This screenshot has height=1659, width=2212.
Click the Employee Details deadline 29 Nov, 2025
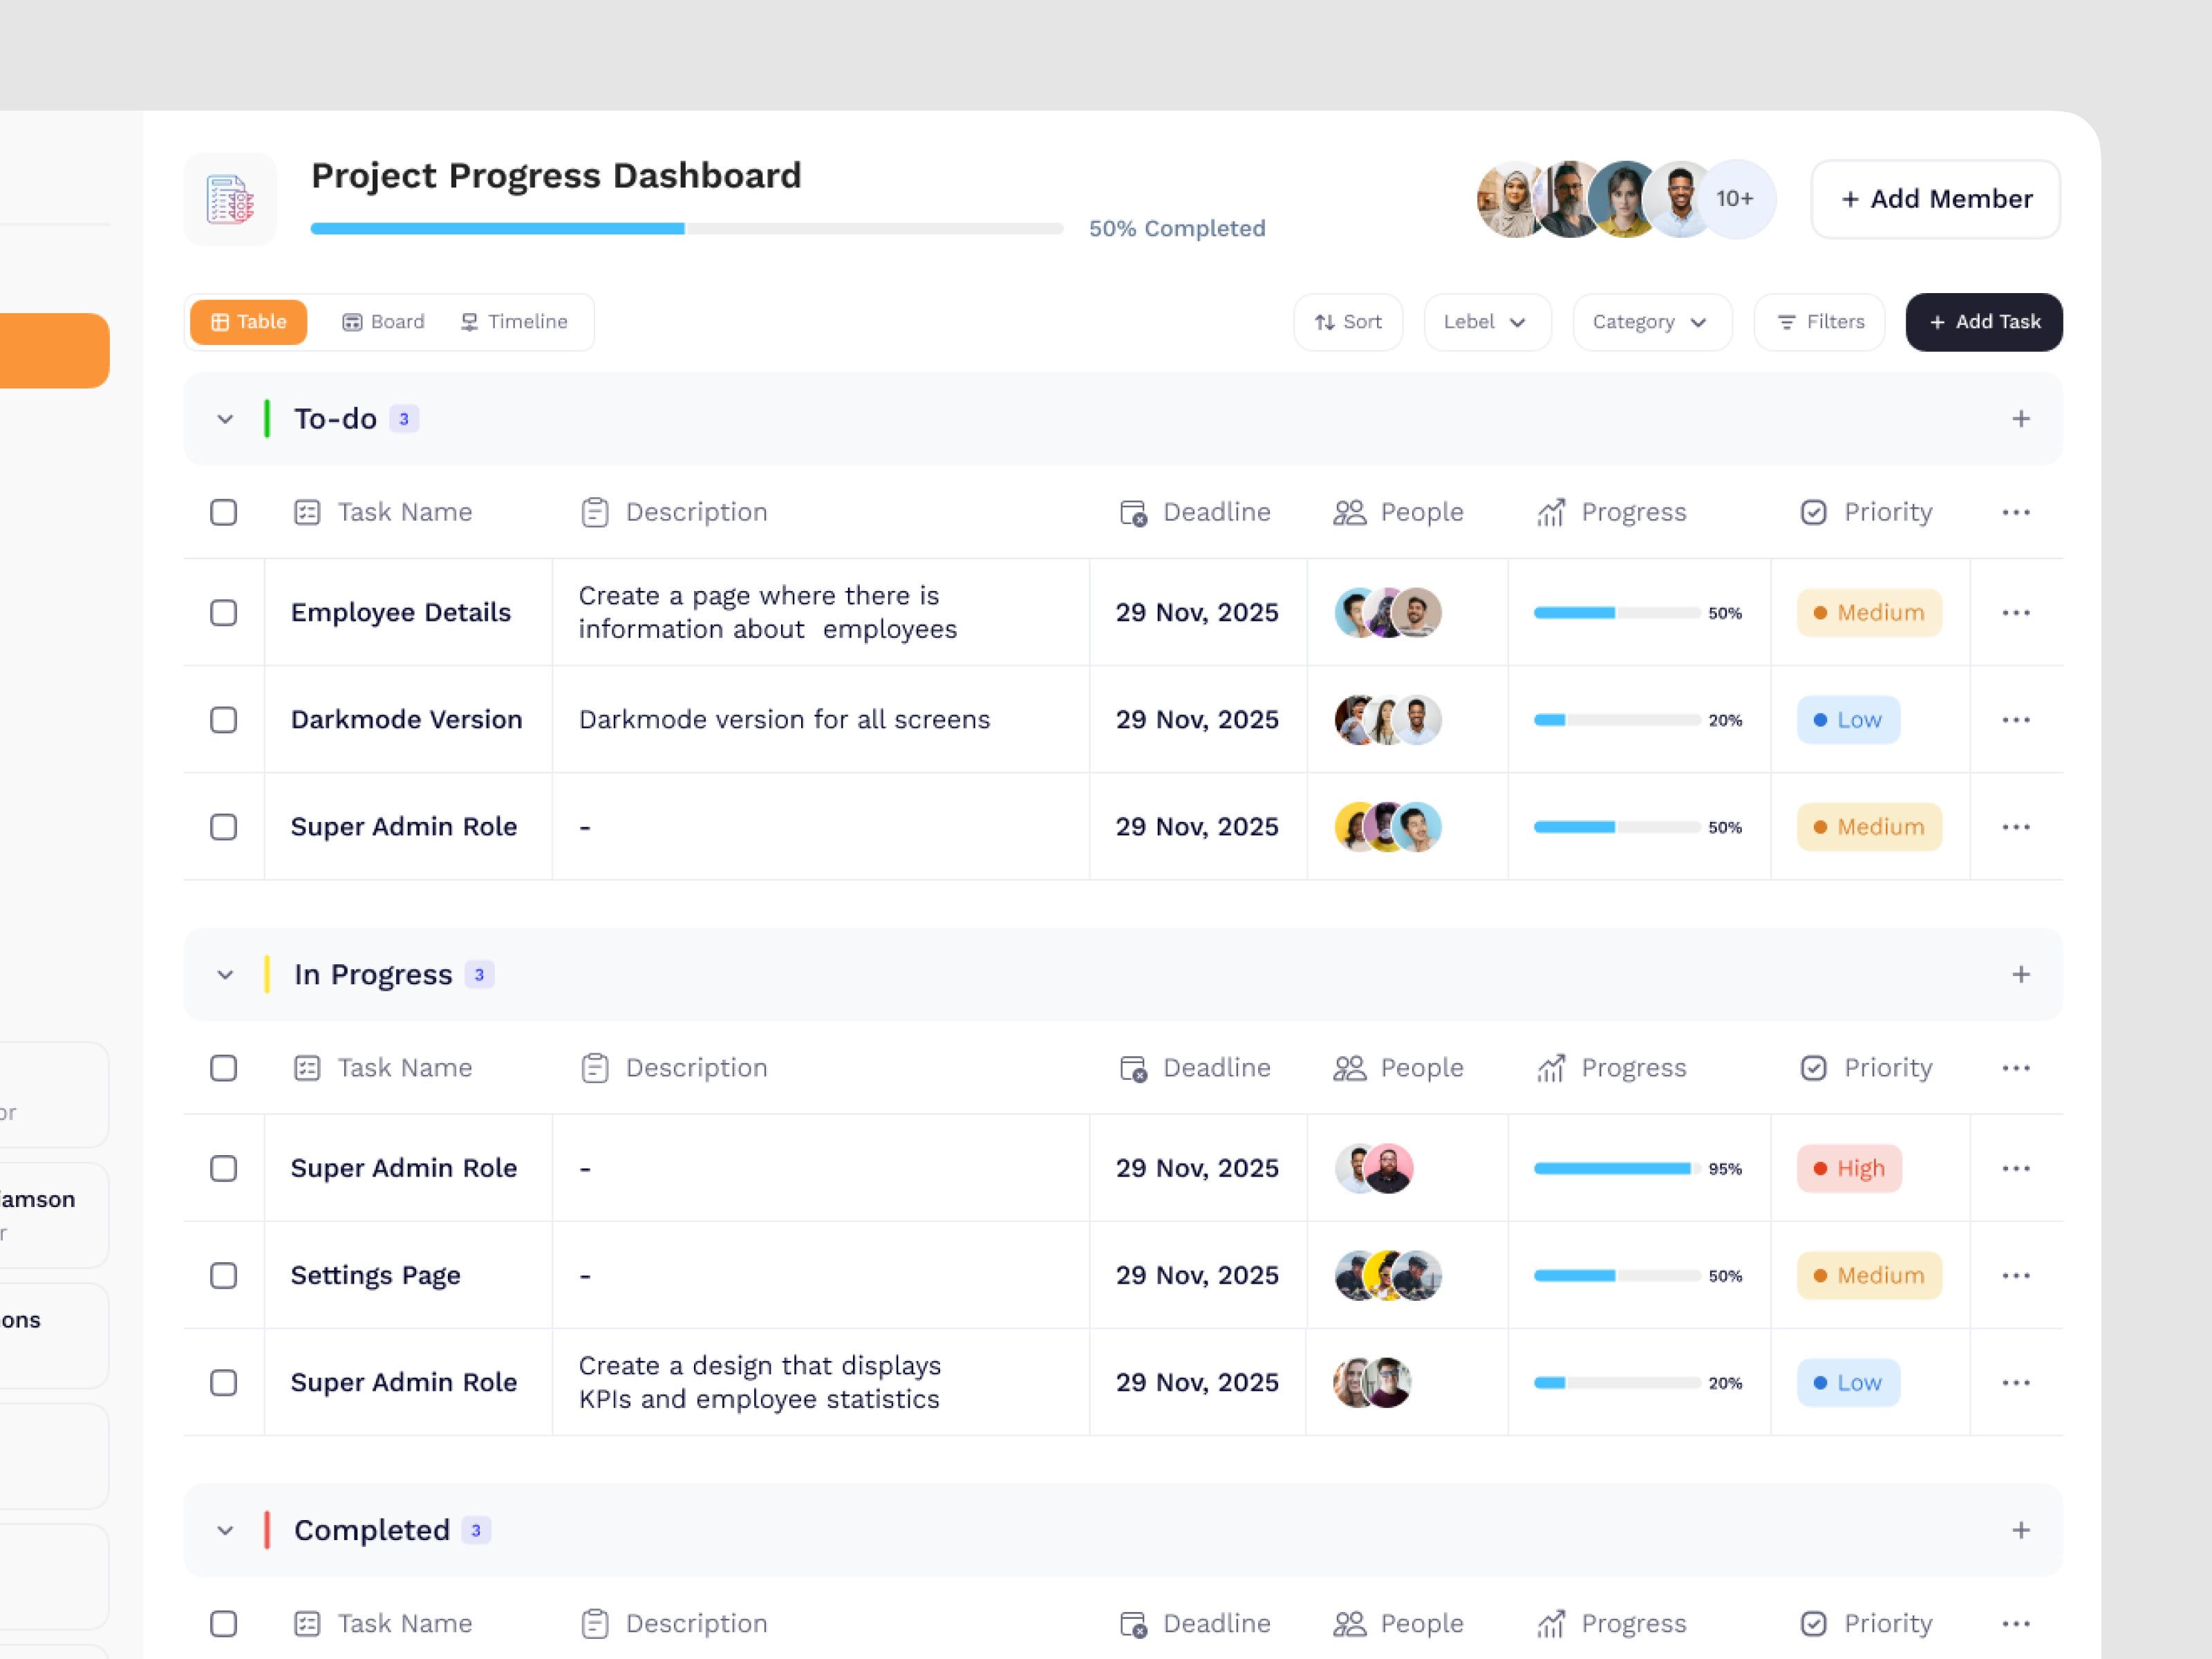pos(1197,613)
